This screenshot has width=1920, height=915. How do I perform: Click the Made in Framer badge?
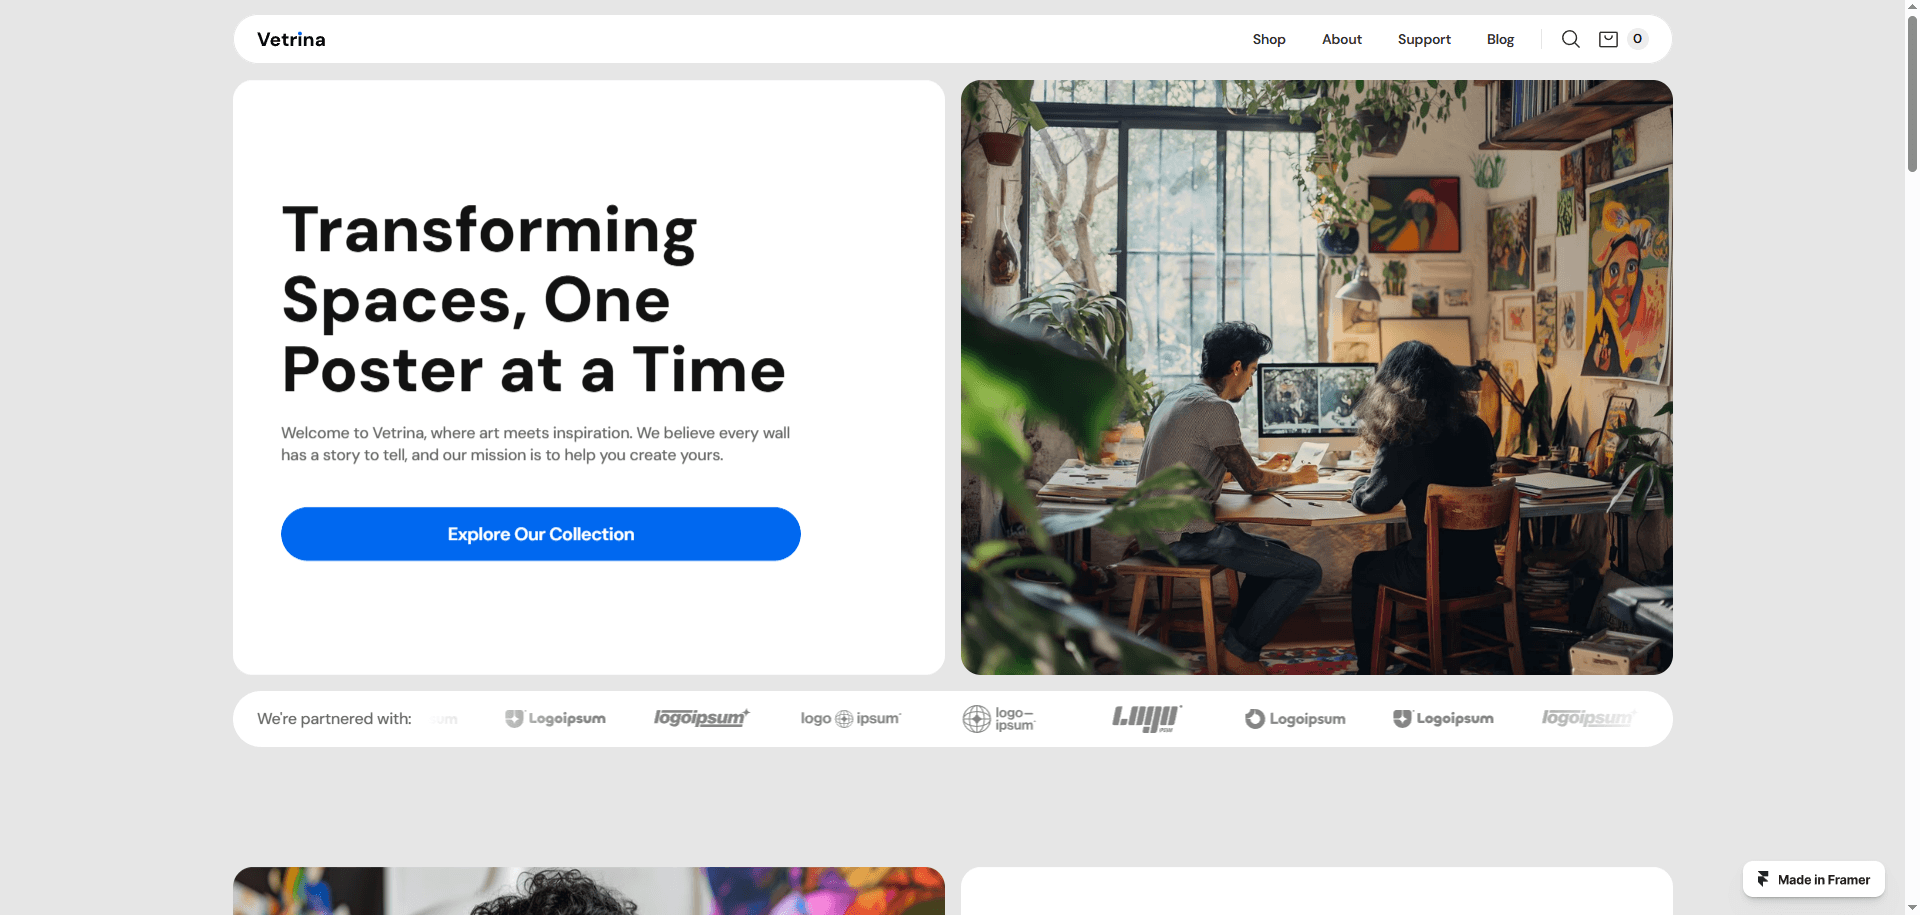tap(1814, 879)
